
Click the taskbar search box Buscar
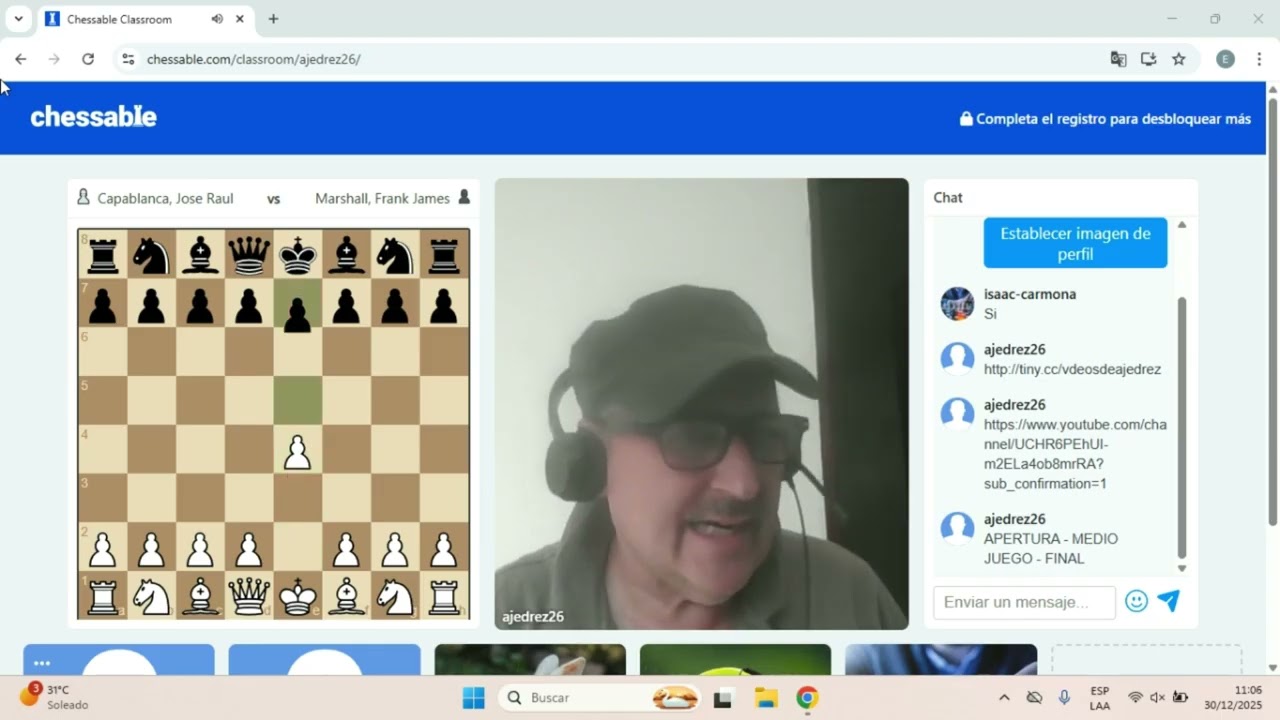601,697
